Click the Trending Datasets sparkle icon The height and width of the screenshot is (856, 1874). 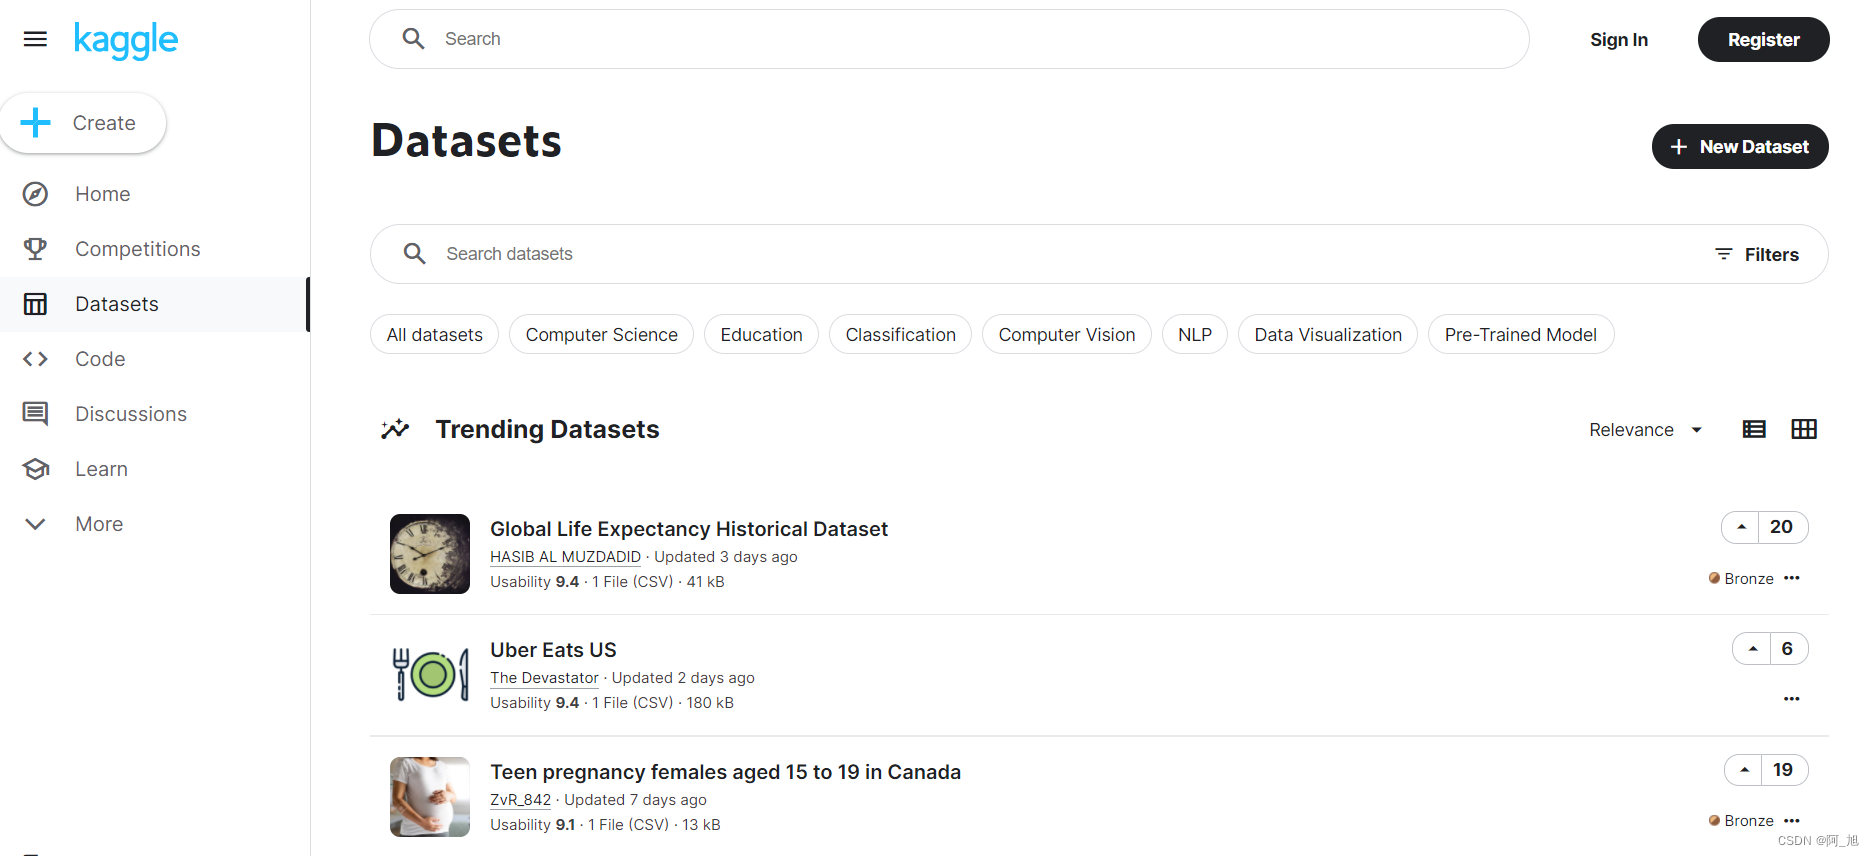(x=395, y=429)
